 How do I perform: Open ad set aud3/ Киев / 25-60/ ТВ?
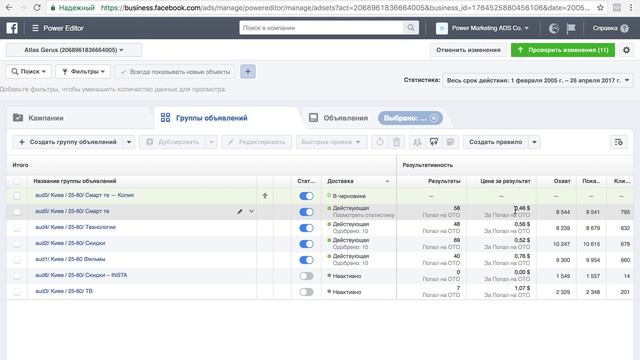tap(64, 291)
